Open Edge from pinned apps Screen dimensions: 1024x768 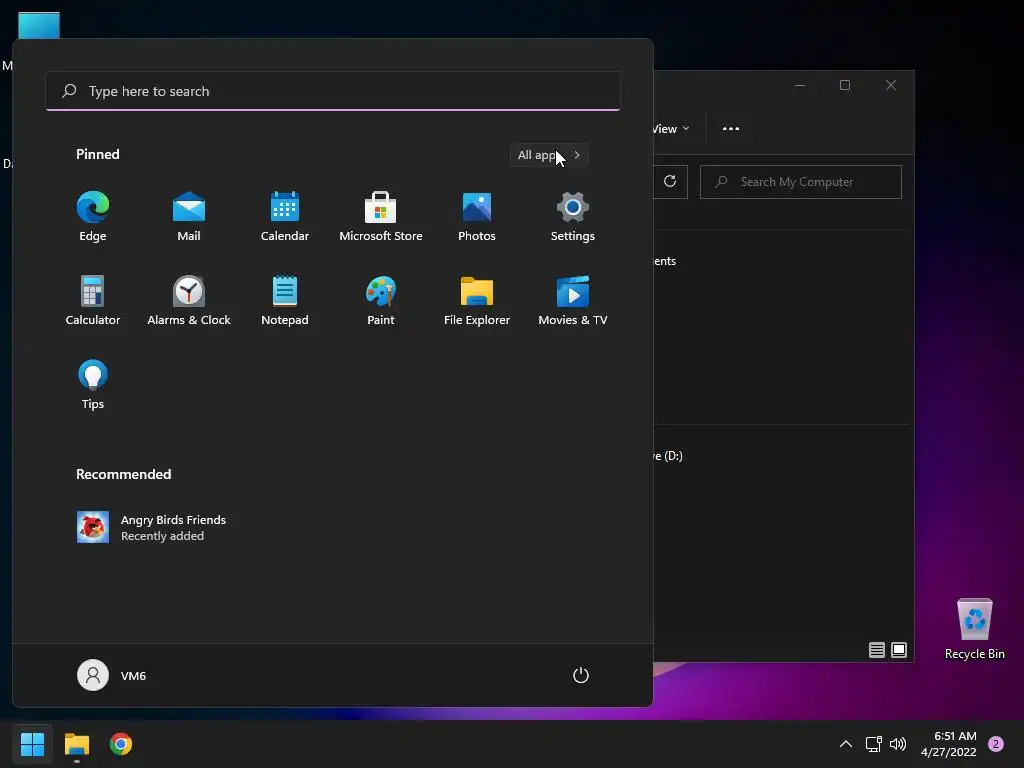(x=93, y=217)
